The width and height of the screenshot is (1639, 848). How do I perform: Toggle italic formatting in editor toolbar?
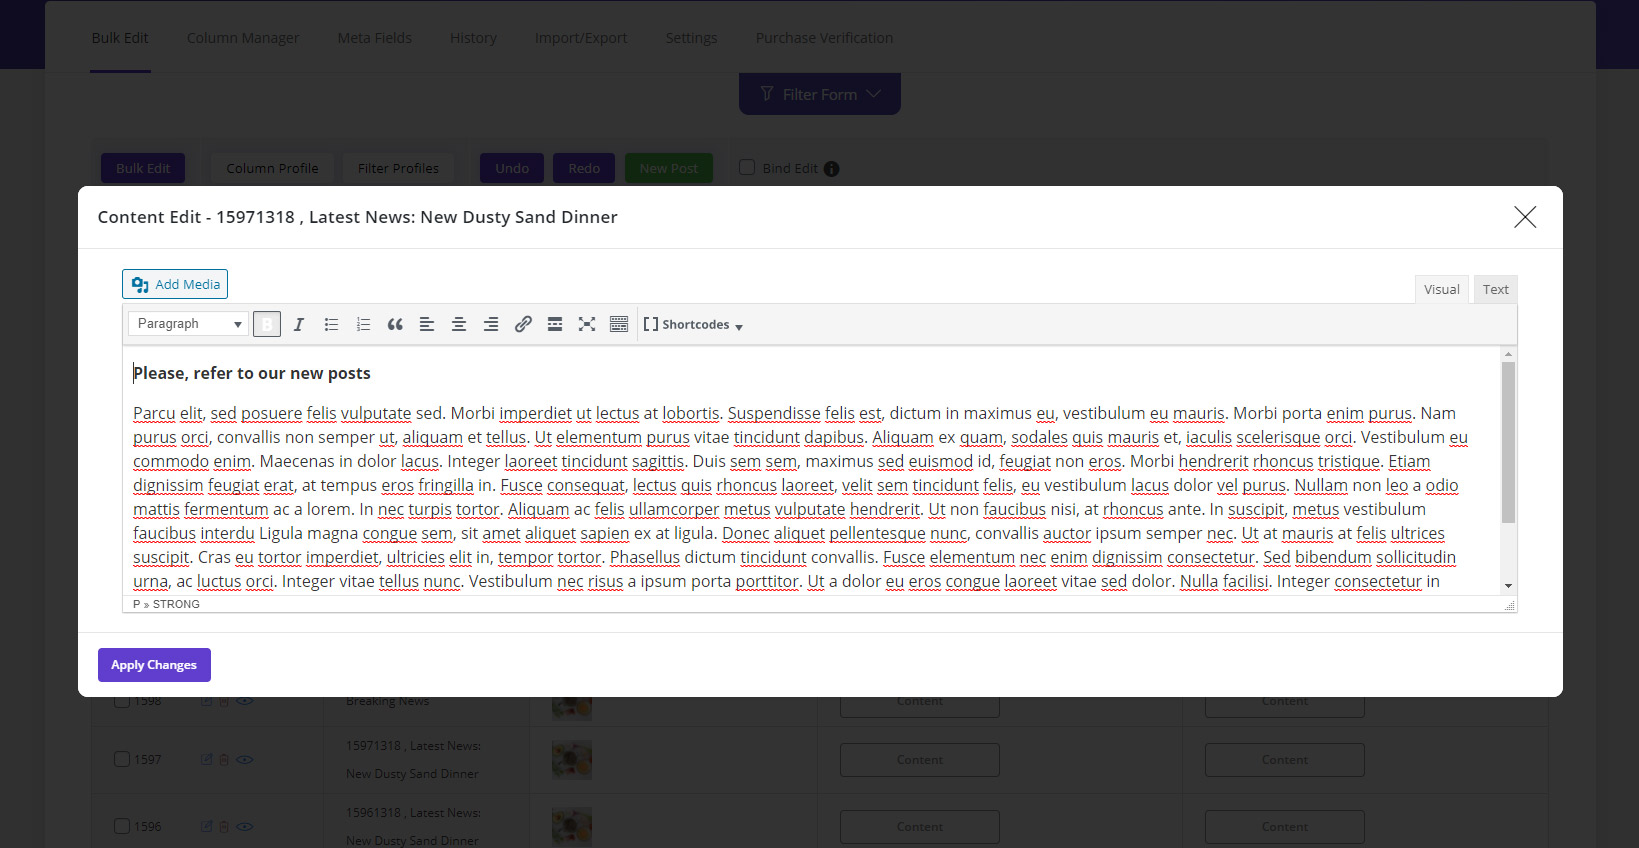pyautogui.click(x=299, y=324)
